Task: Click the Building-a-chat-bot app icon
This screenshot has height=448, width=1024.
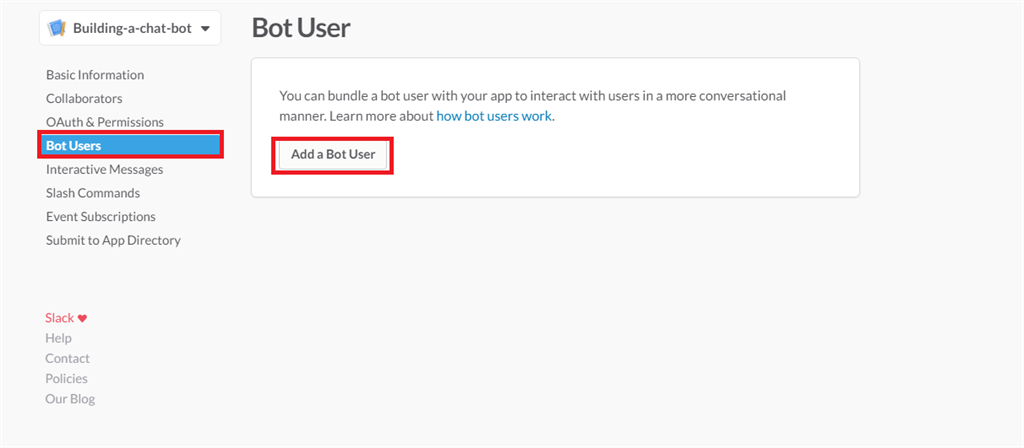Action: click(57, 28)
